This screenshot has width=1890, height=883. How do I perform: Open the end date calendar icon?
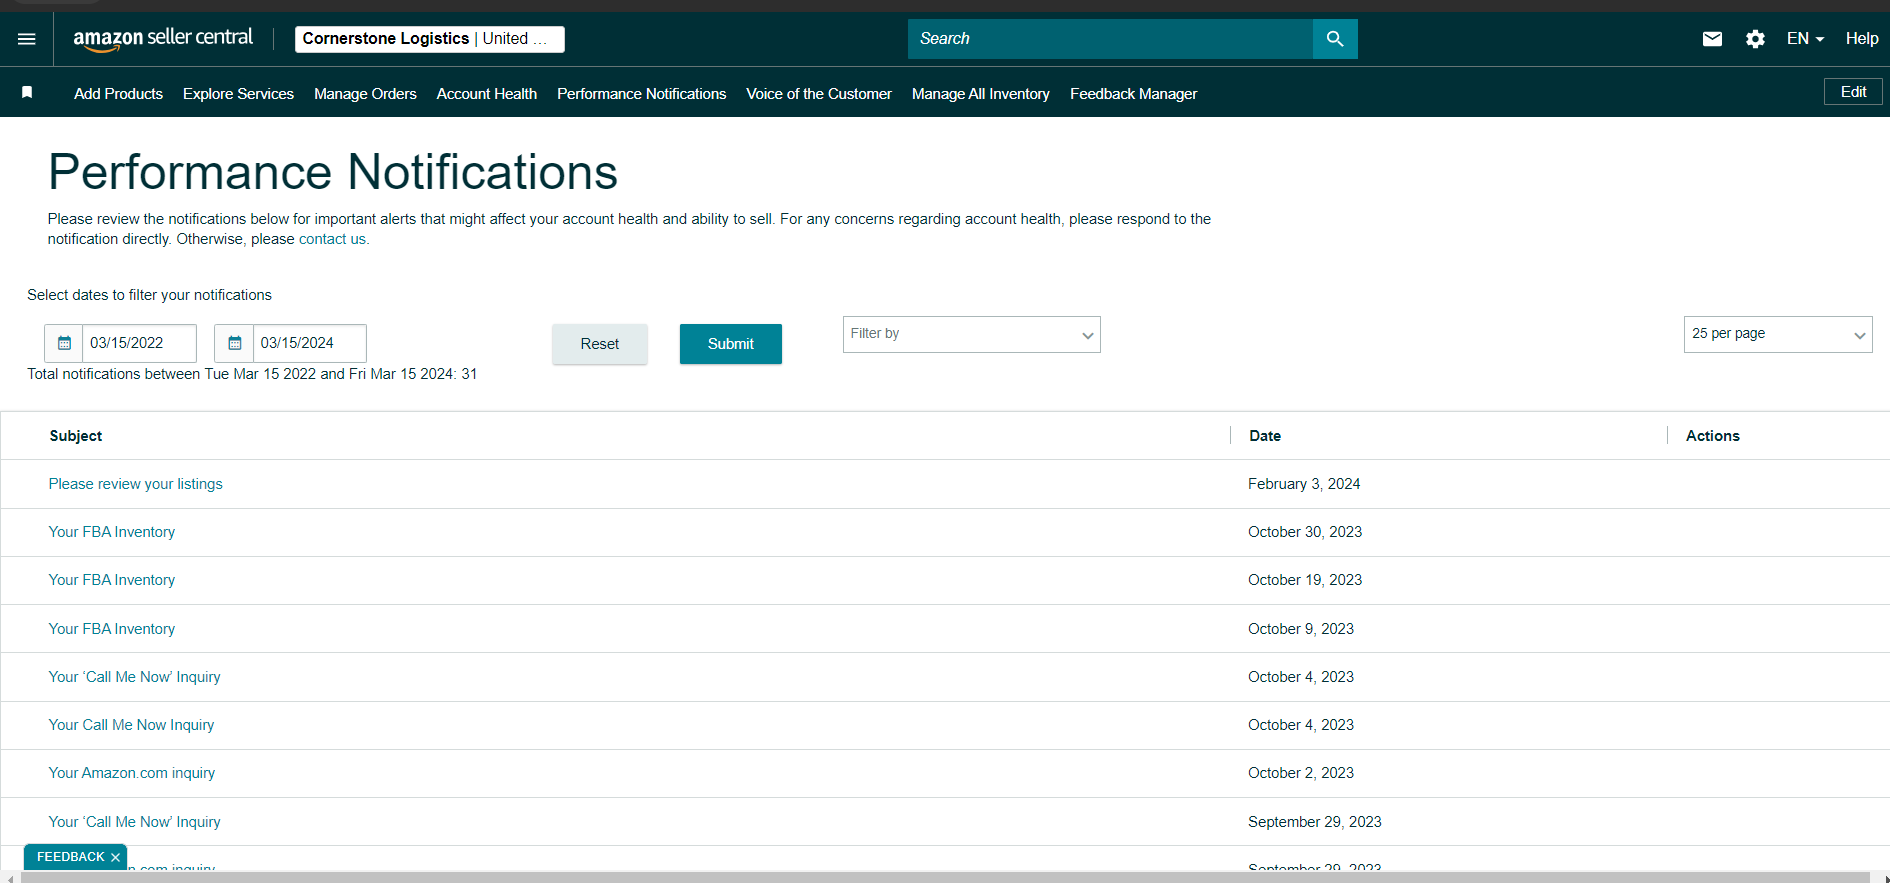234,343
